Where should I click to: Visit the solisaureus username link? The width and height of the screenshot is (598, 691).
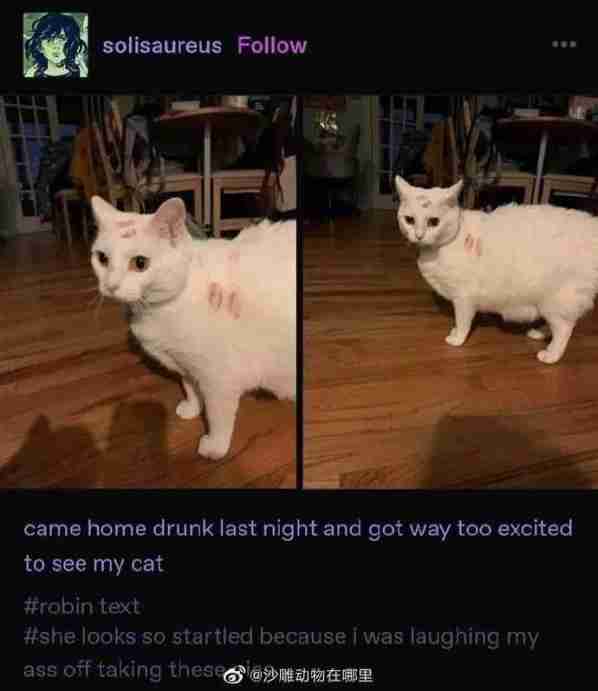pyautogui.click(x=162, y=46)
